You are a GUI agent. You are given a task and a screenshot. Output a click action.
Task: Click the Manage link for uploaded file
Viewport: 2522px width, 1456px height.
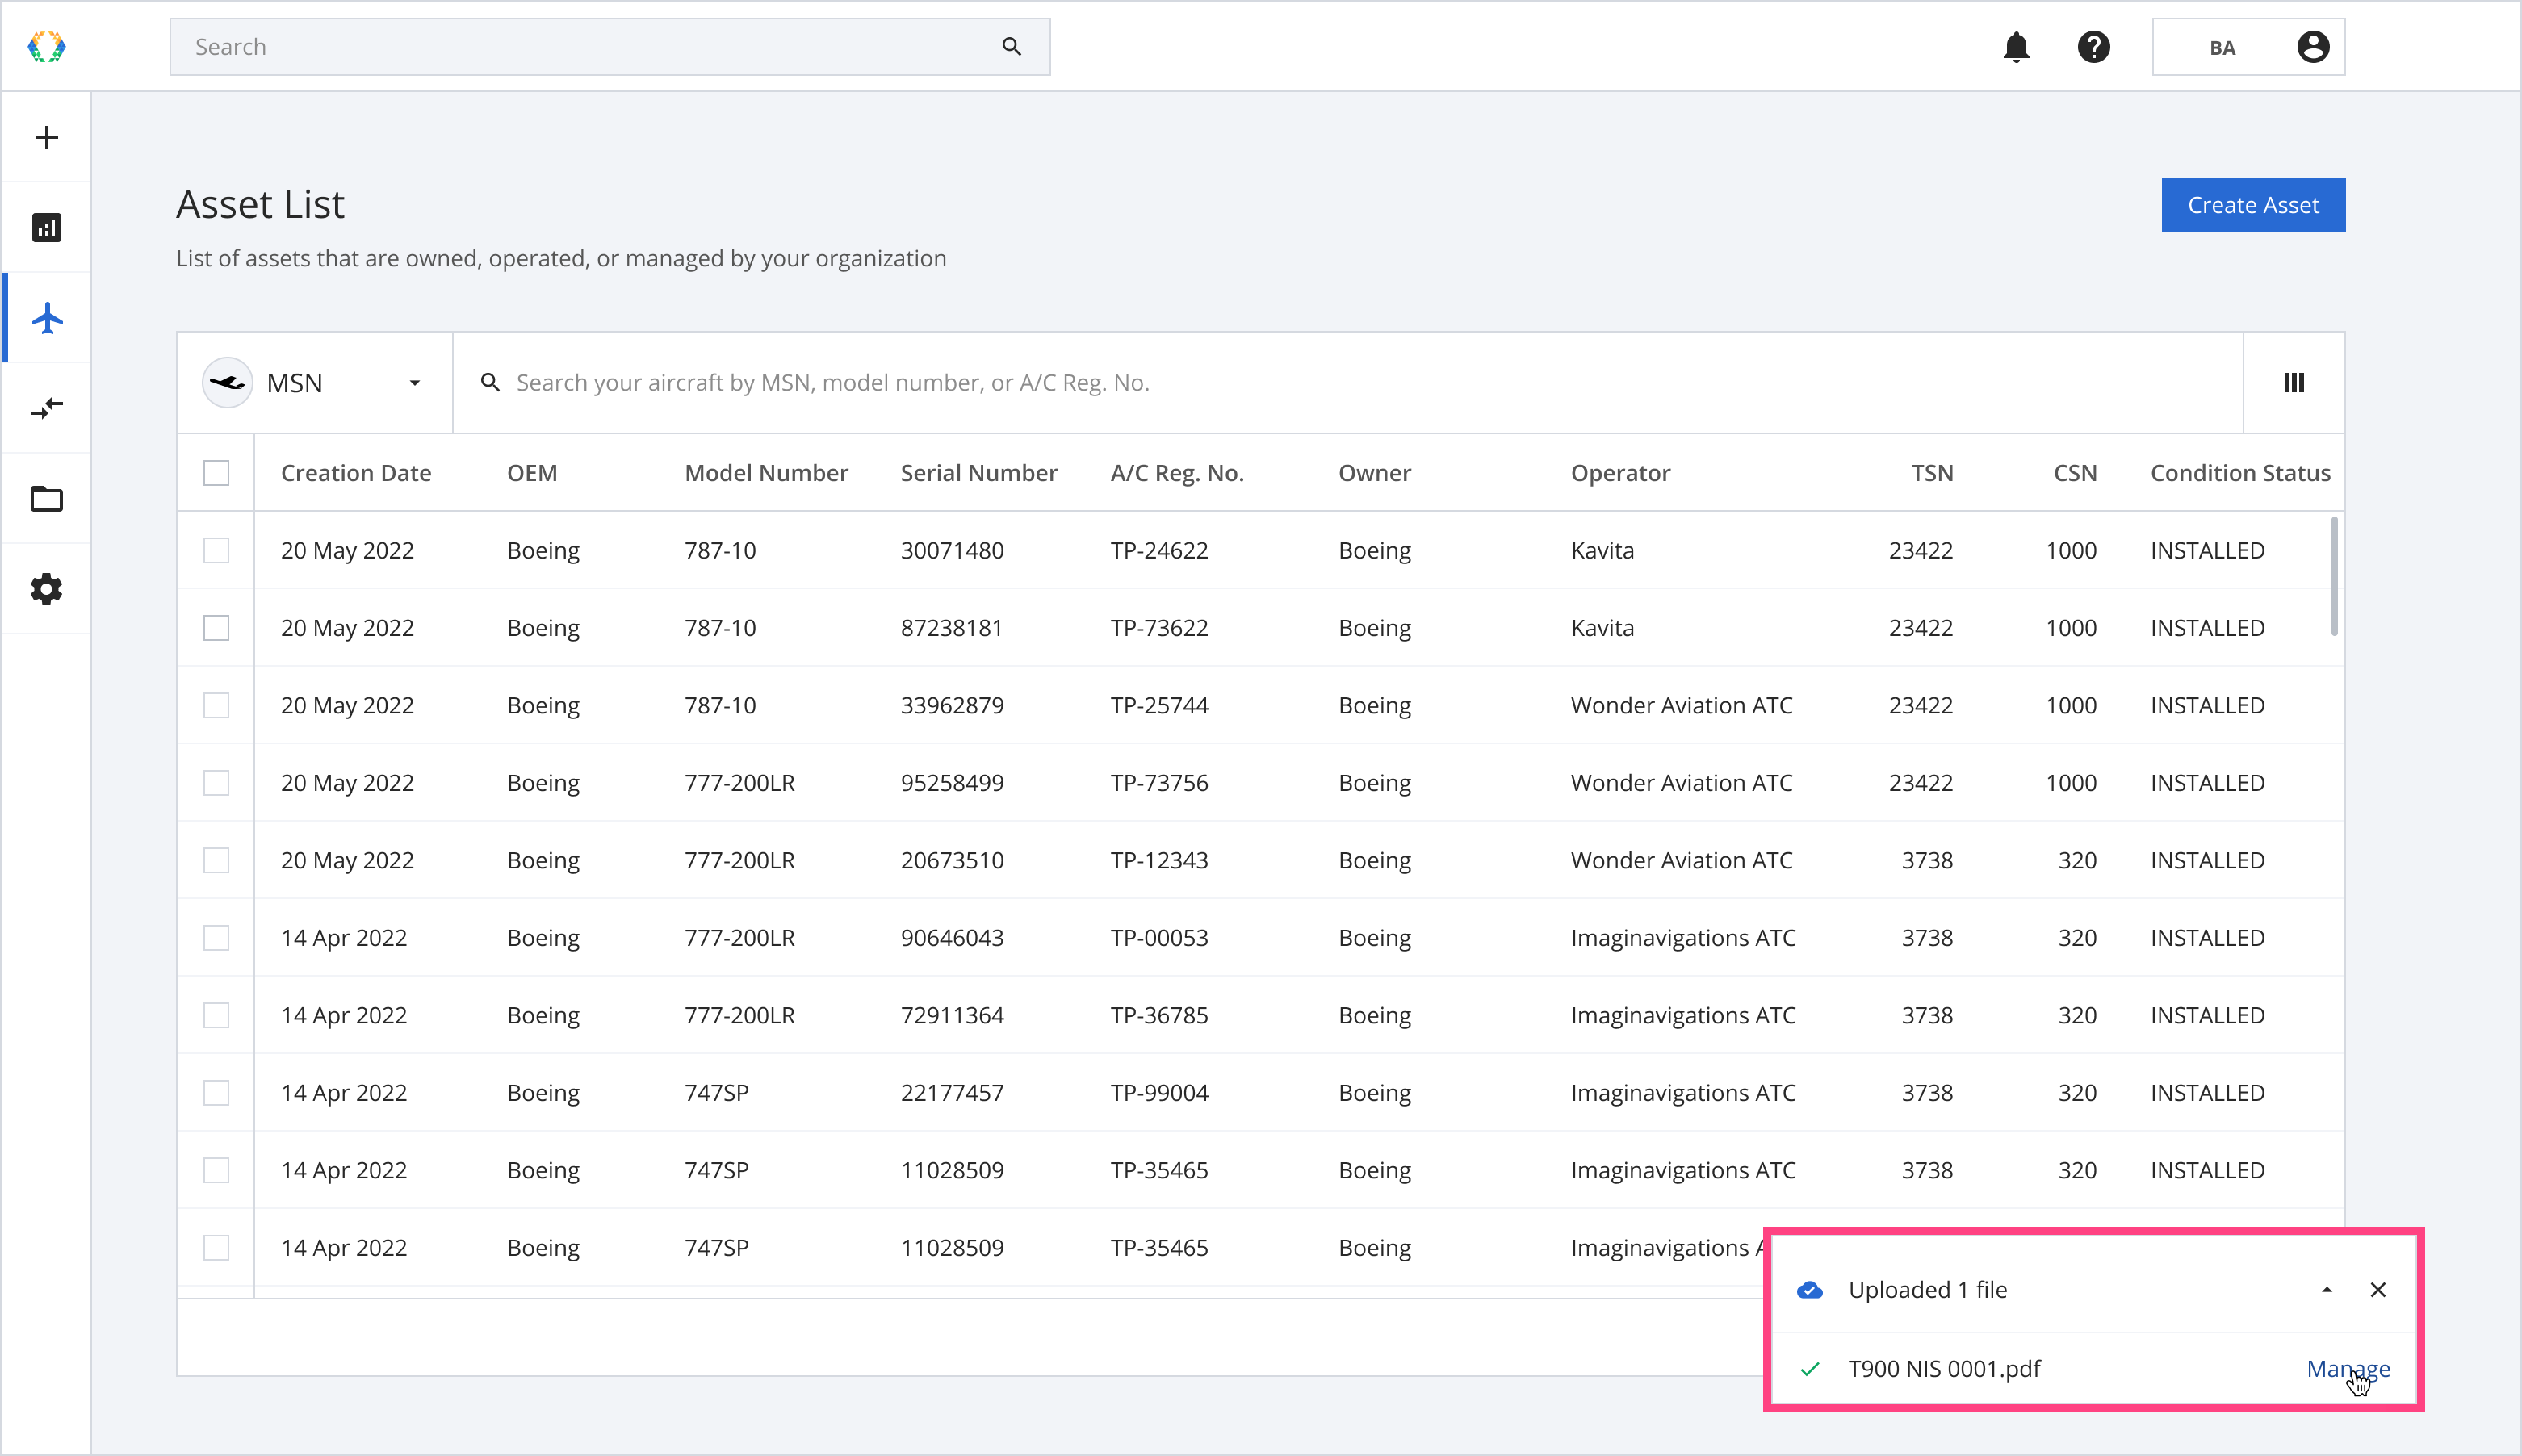2348,1369
